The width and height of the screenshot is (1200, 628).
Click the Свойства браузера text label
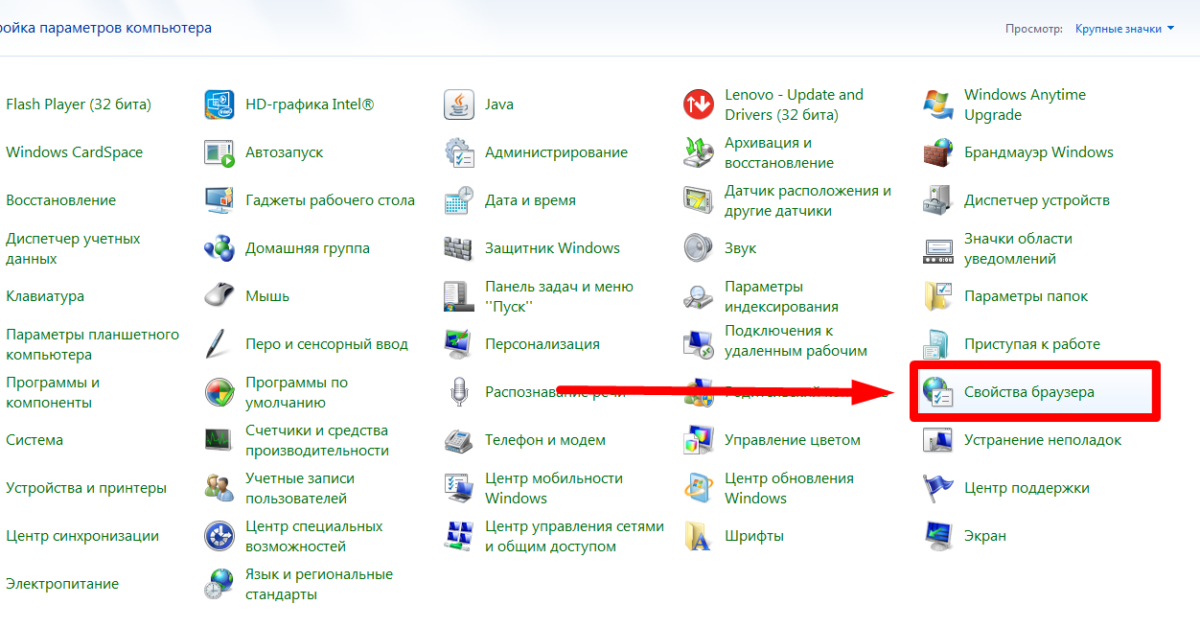(x=1029, y=392)
